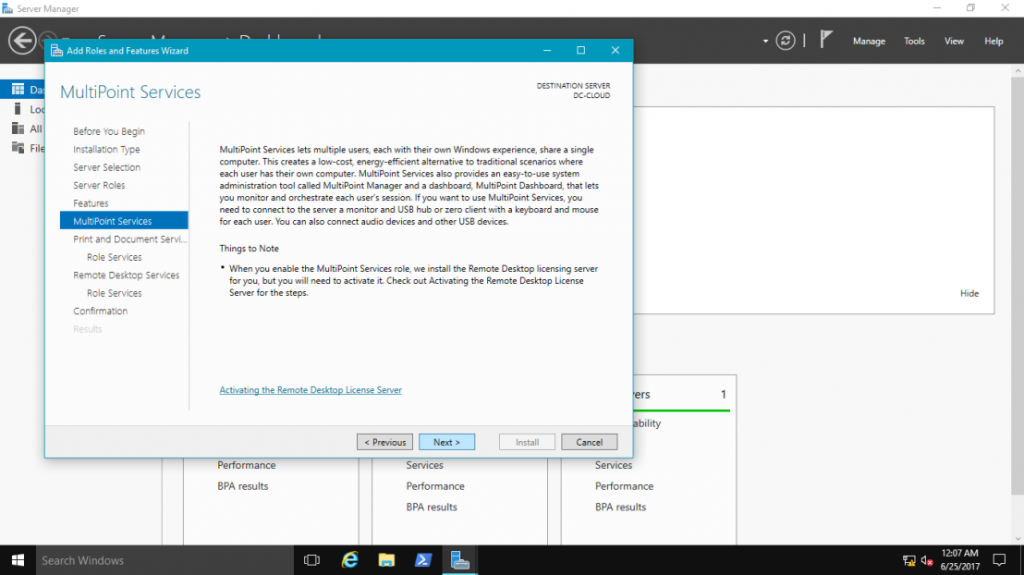Click BPA results in the right role tile
This screenshot has height=575, width=1024.
620,507
